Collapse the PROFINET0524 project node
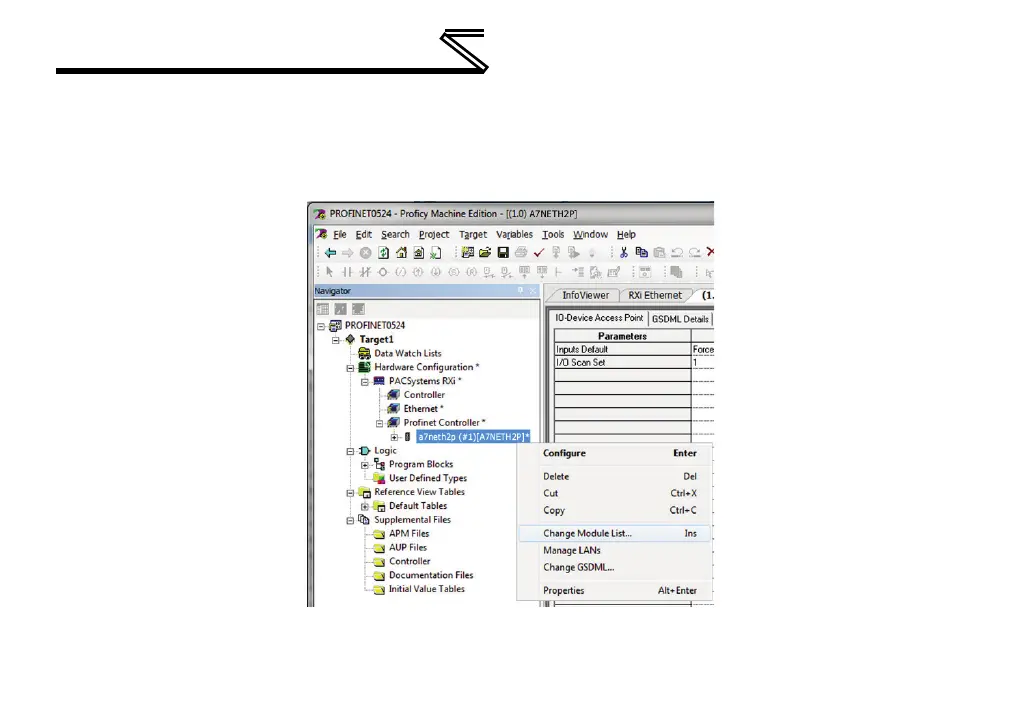Image resolution: width=1022 pixels, height=720 pixels. pos(321,326)
